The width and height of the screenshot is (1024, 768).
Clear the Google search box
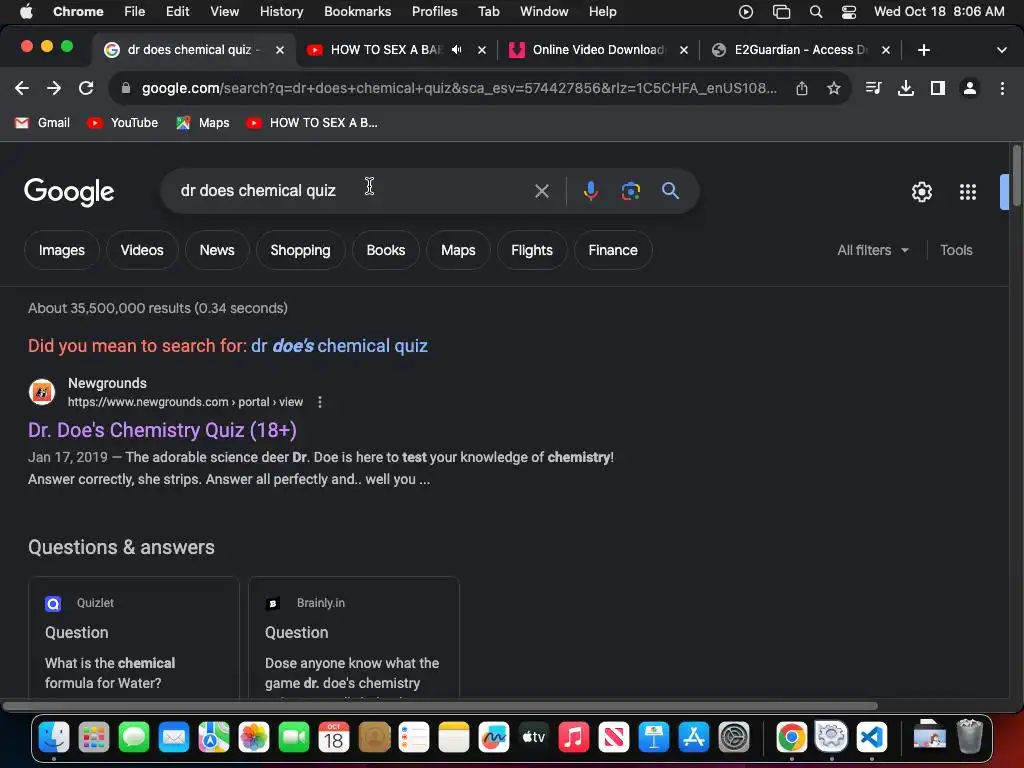click(x=541, y=191)
